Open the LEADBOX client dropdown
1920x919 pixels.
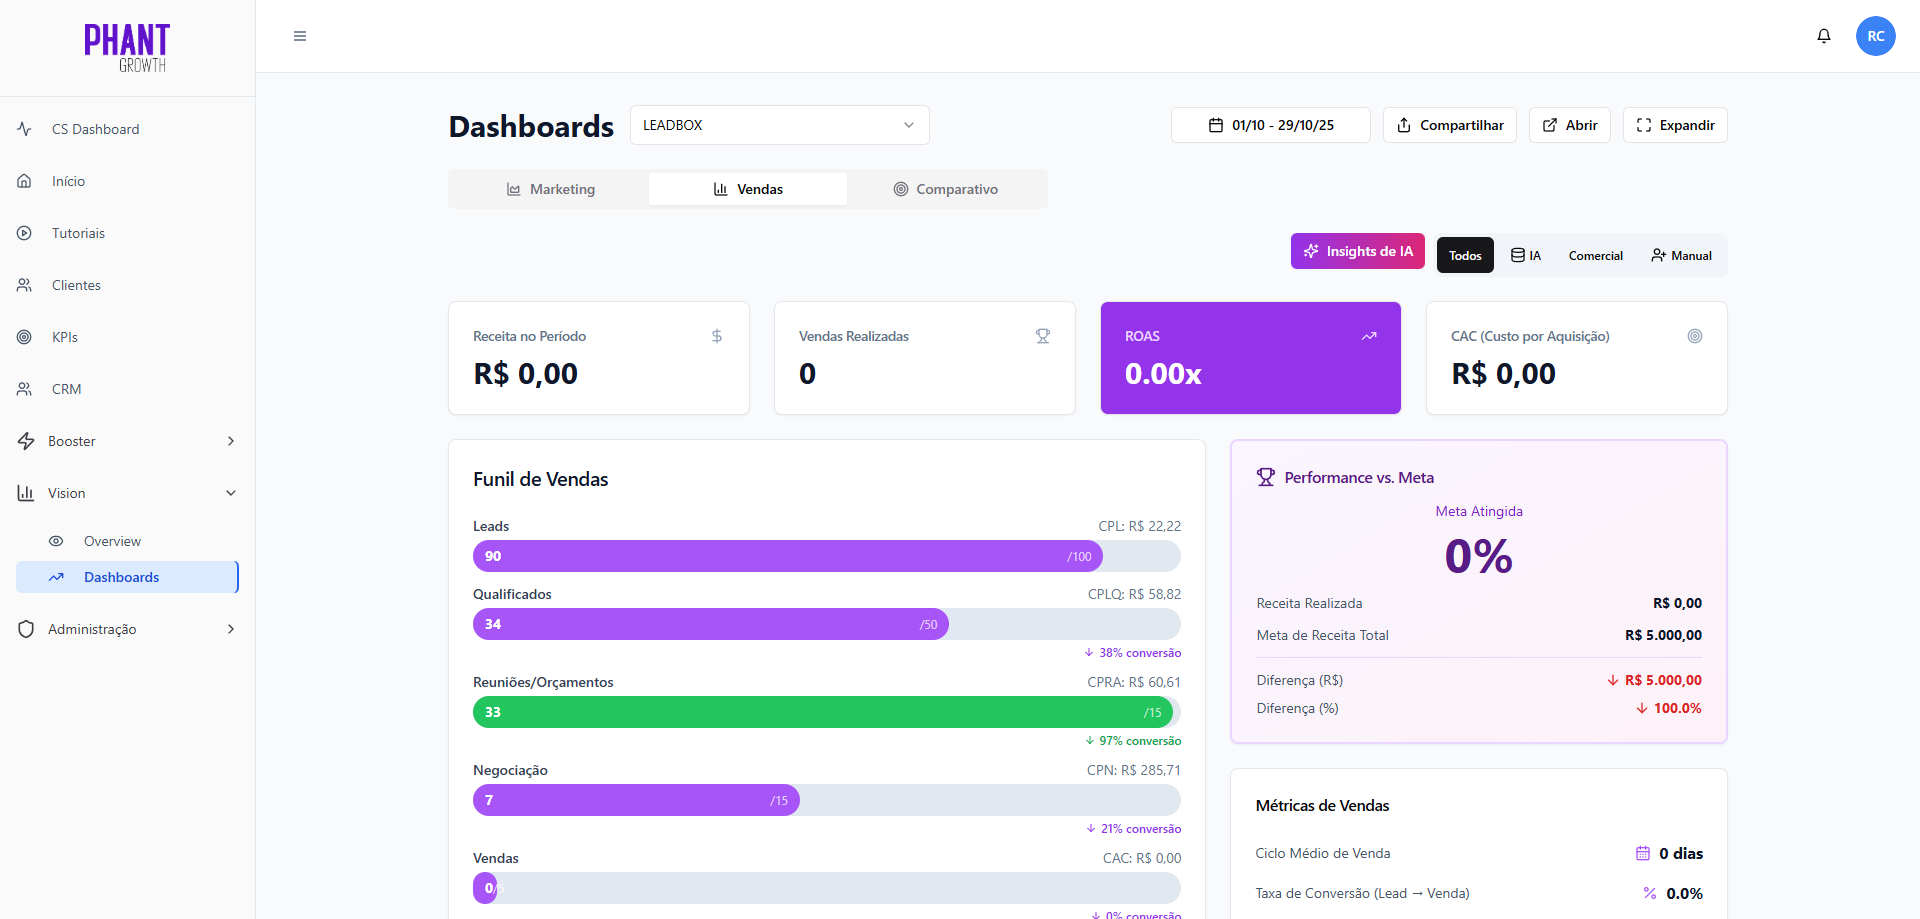[779, 125]
